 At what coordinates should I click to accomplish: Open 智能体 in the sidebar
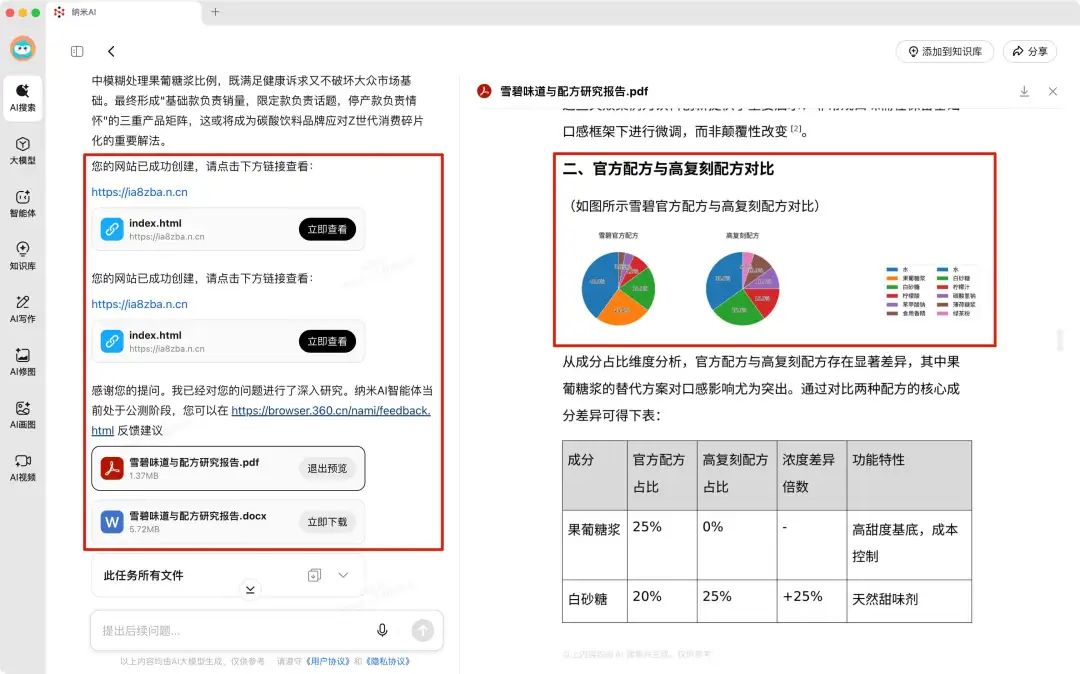(x=23, y=204)
